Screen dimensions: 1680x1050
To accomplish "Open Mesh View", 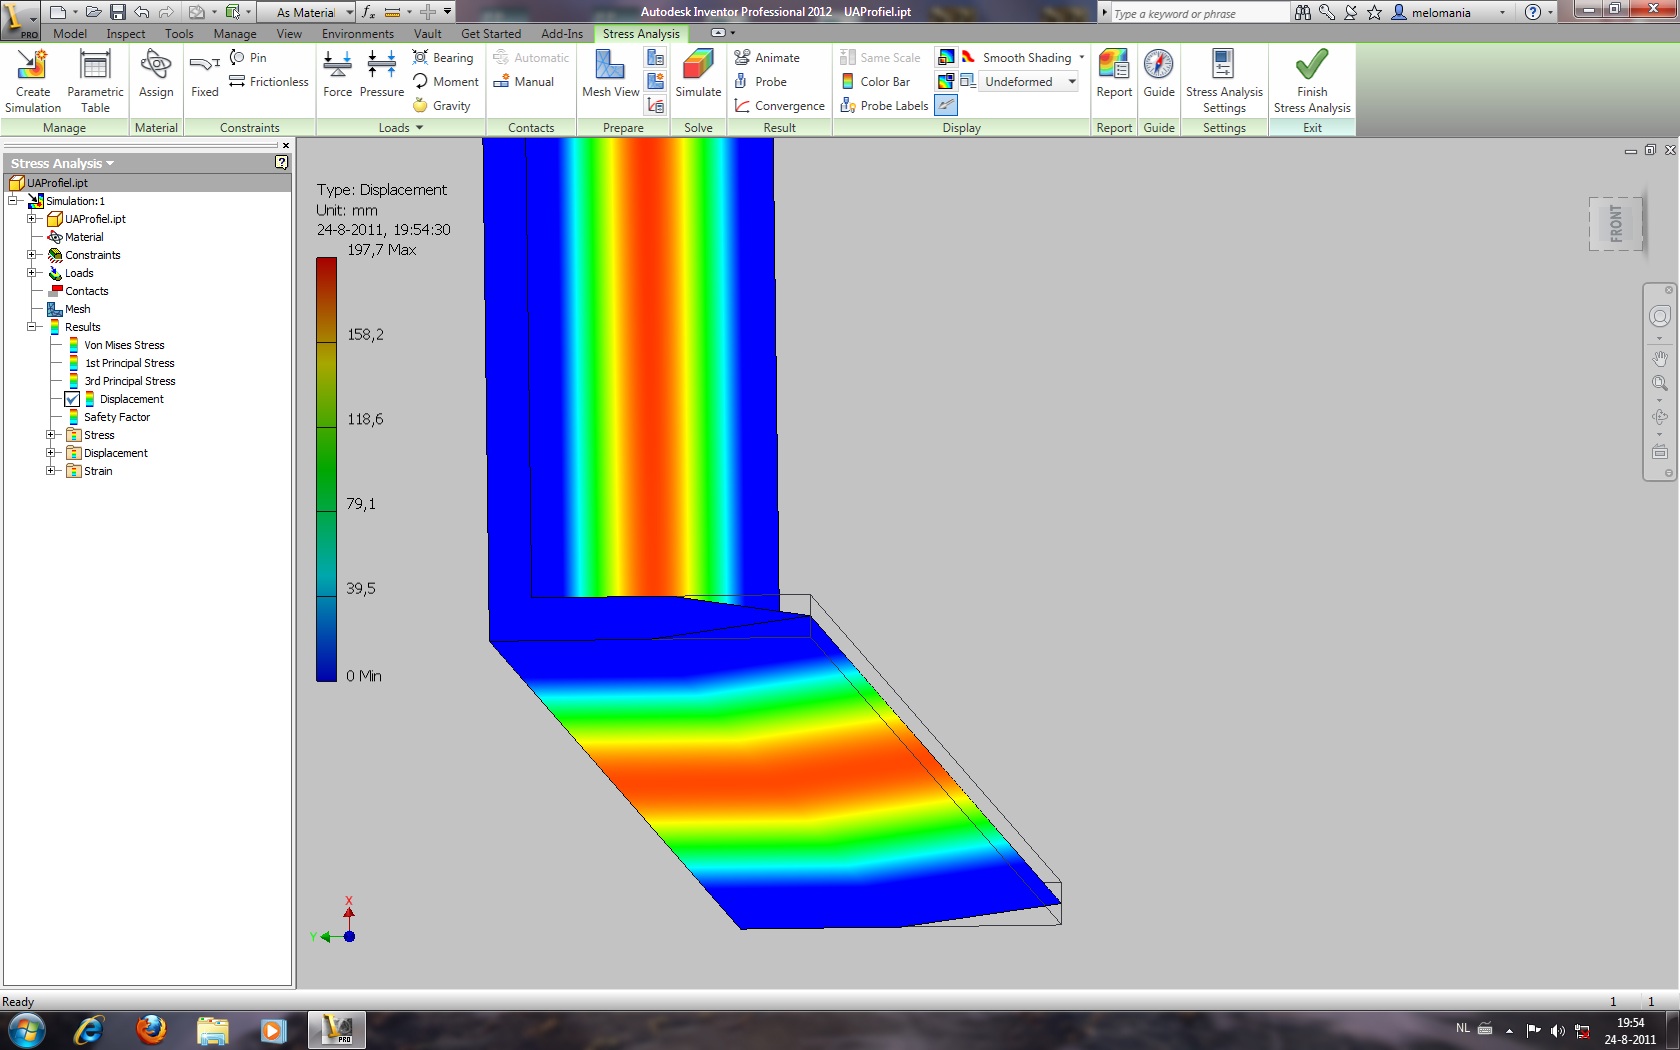I will tap(610, 75).
